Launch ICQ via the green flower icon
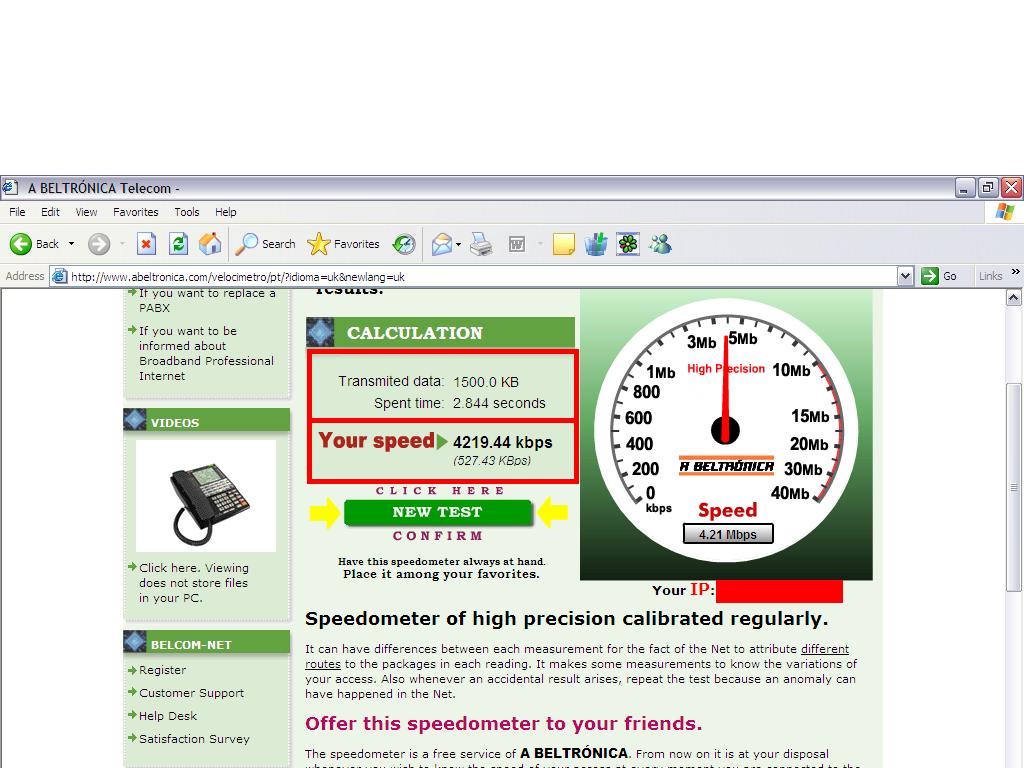This screenshot has height=768, width=1024. pyautogui.click(x=628, y=244)
